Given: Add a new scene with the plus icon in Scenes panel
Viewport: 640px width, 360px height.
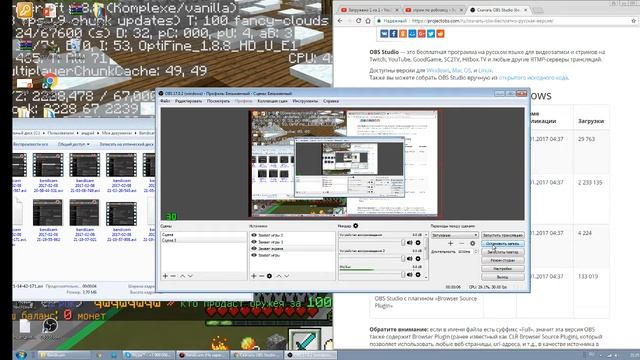Looking at the screenshot, I should click(165, 276).
